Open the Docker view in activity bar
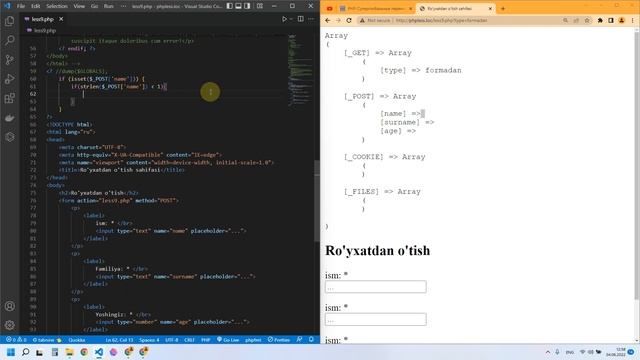Screen dimensions: 640x360 10,118
